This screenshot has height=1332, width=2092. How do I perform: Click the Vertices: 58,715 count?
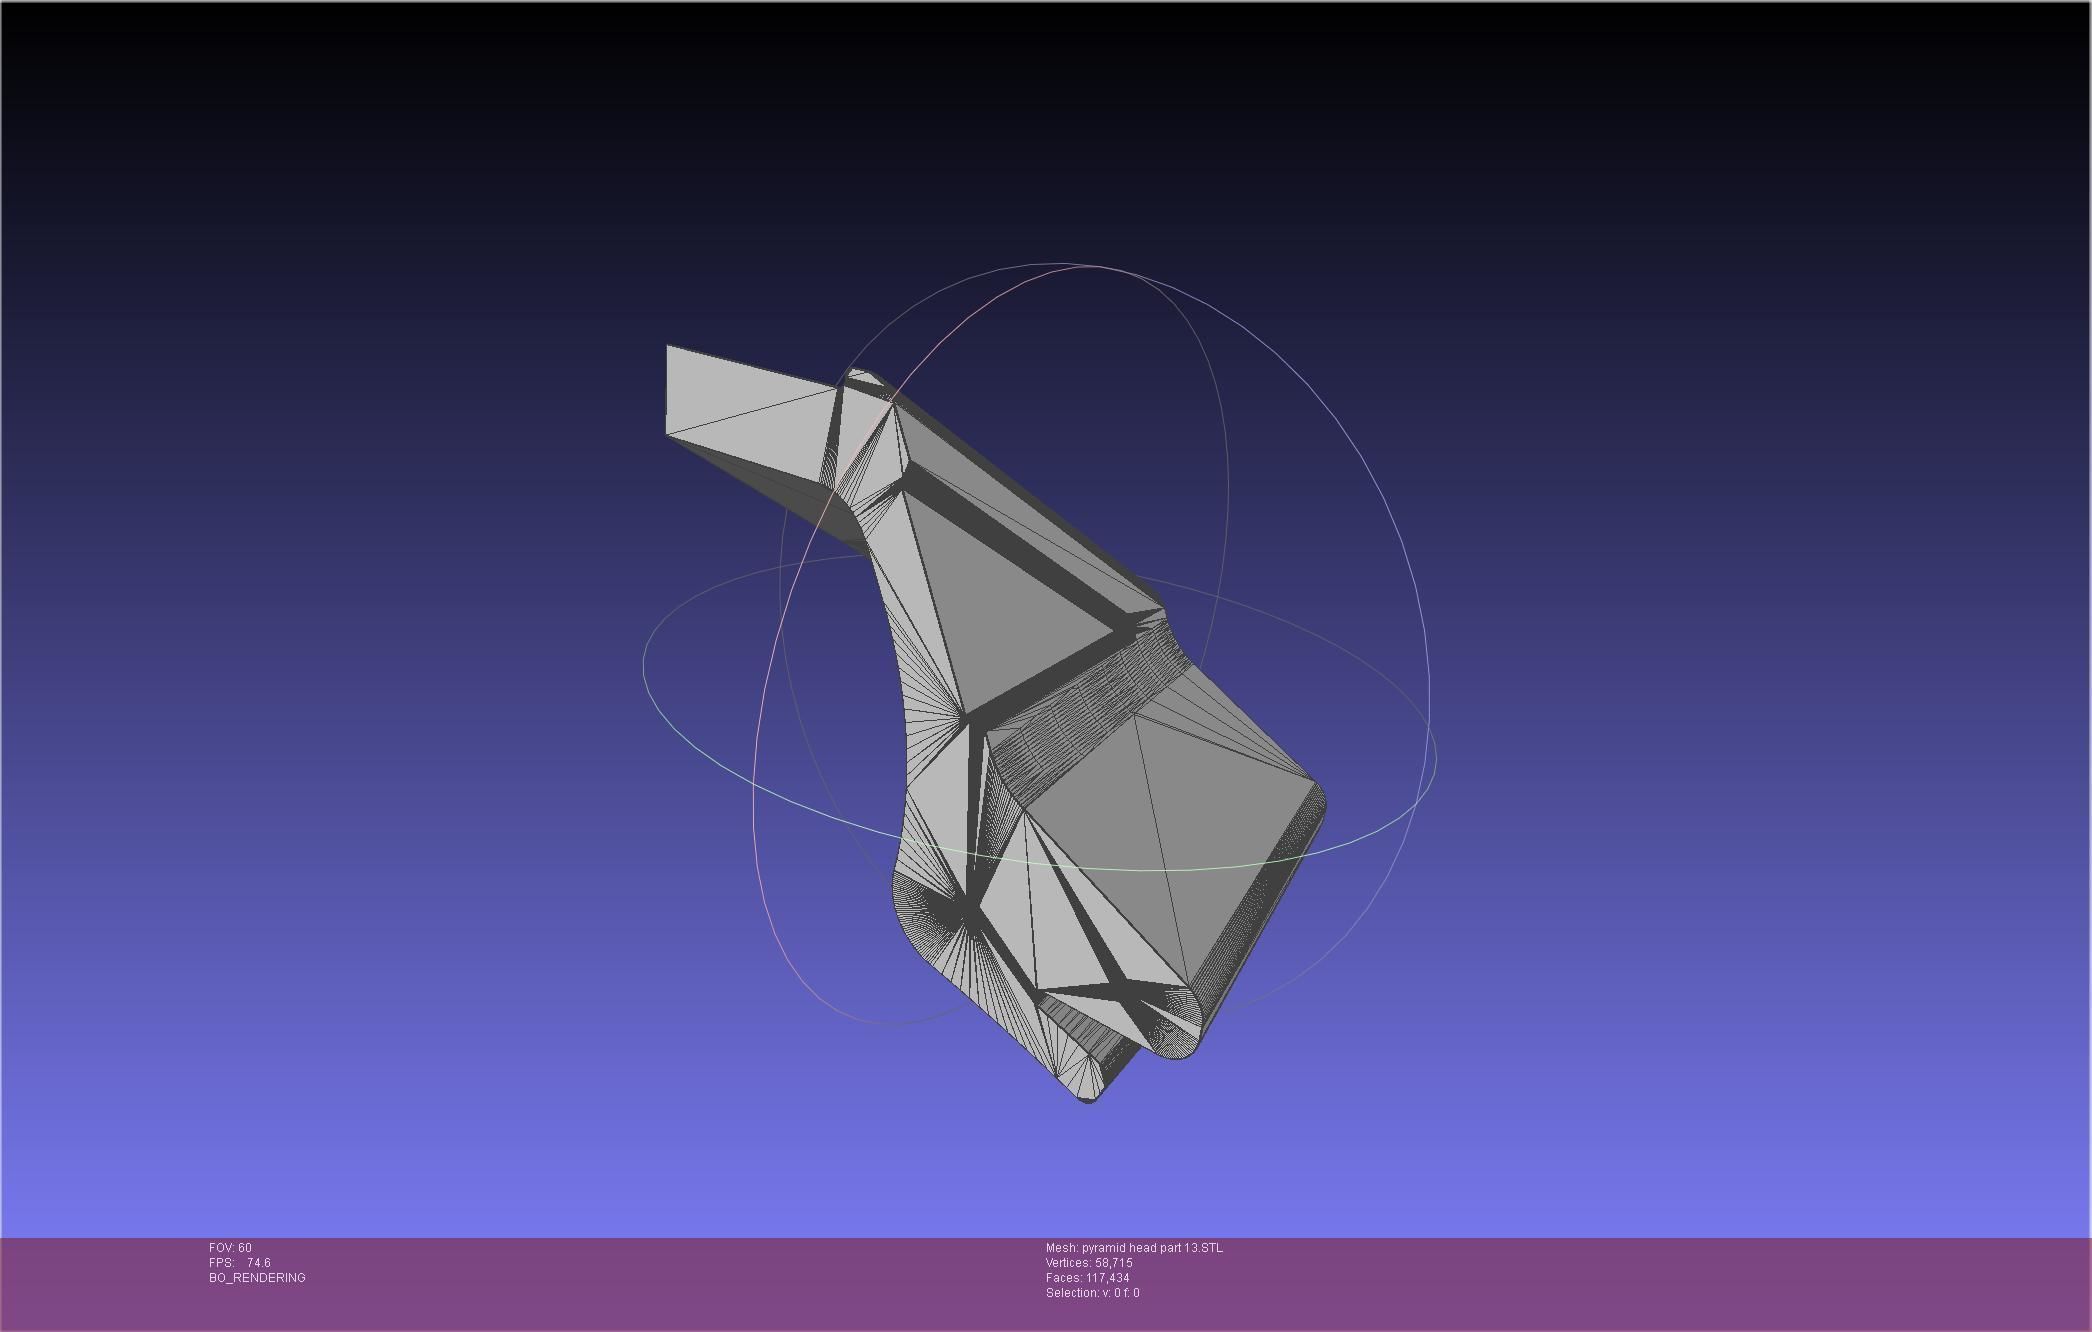pos(1089,1263)
